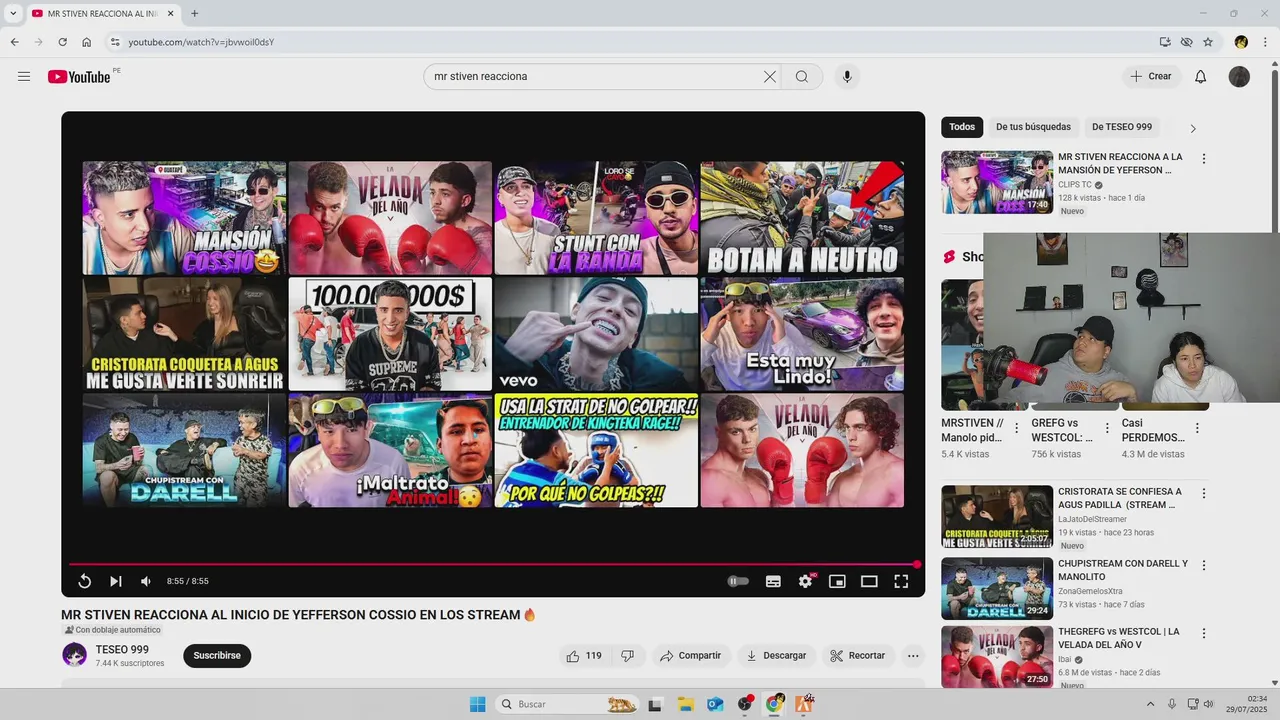Click the browser address bar
Screen dimensions: 1280x720
click(x=640, y=42)
